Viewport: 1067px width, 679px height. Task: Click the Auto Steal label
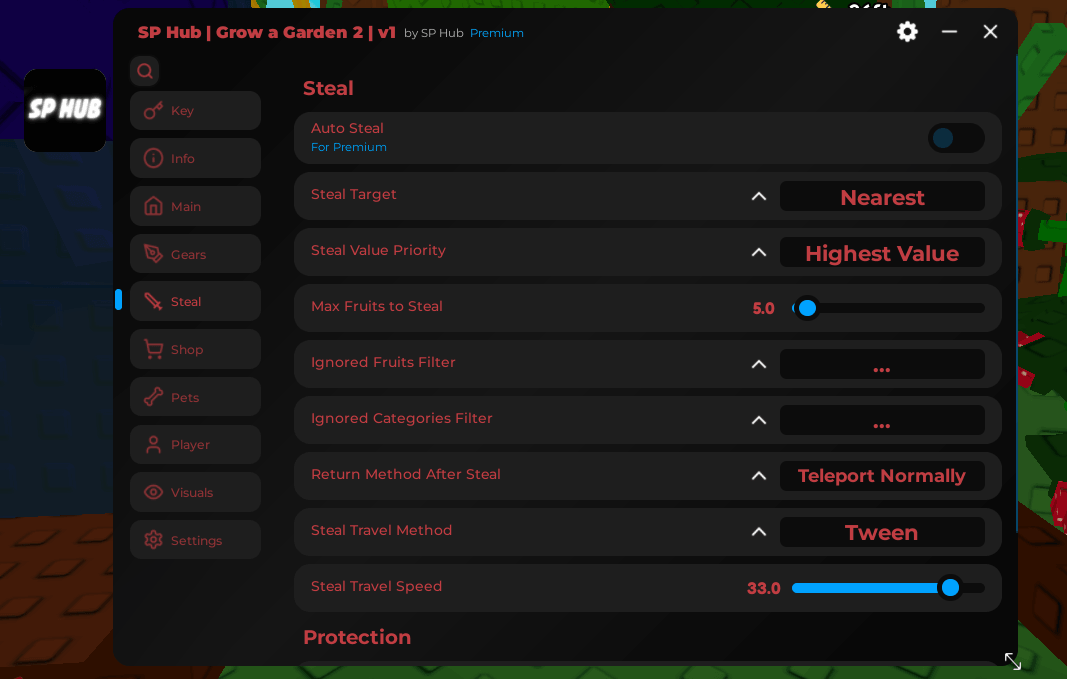pos(347,128)
